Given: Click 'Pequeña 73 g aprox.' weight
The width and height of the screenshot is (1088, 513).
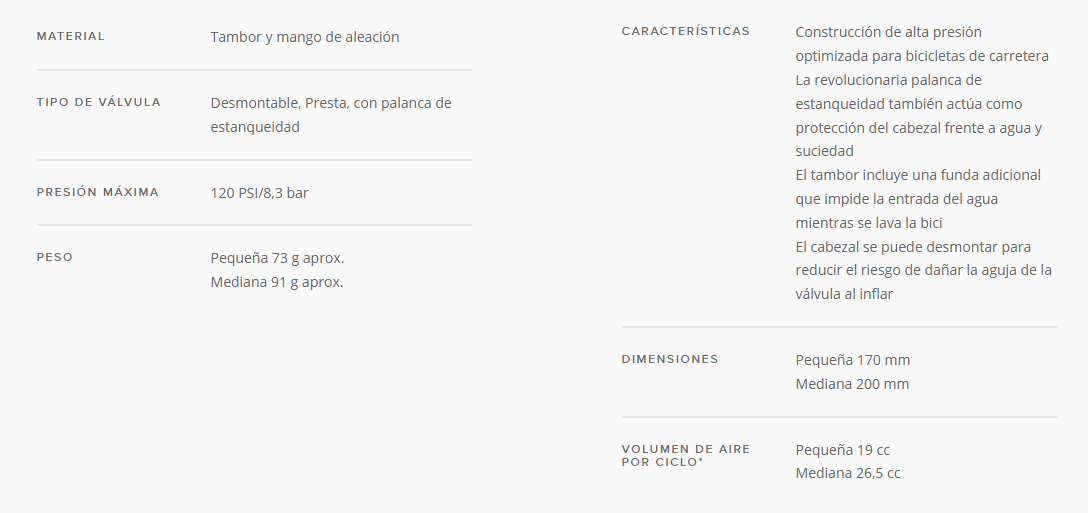Looking at the screenshot, I should pyautogui.click(x=278, y=258).
